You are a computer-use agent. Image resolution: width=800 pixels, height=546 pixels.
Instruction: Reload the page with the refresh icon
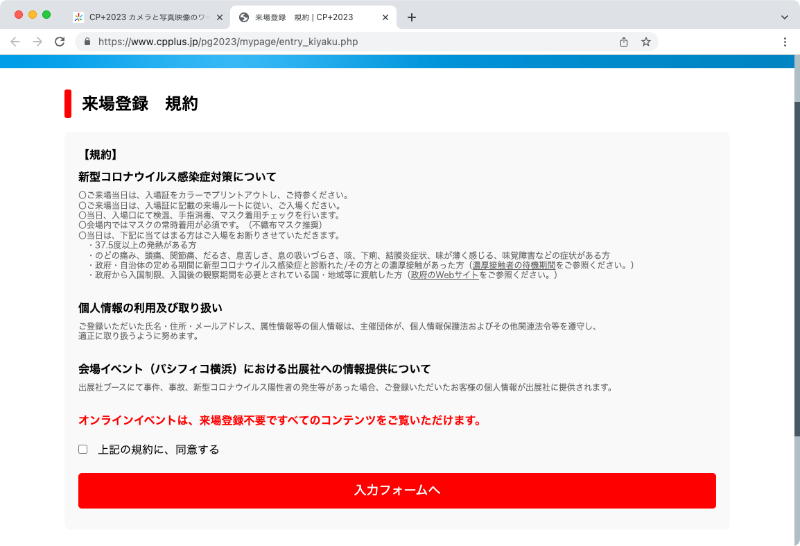(x=60, y=42)
